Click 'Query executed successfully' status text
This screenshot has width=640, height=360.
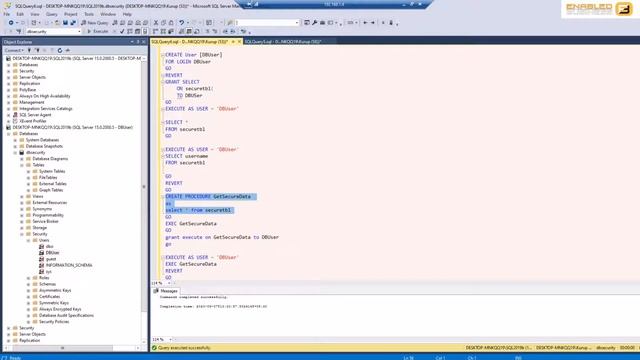point(184,348)
